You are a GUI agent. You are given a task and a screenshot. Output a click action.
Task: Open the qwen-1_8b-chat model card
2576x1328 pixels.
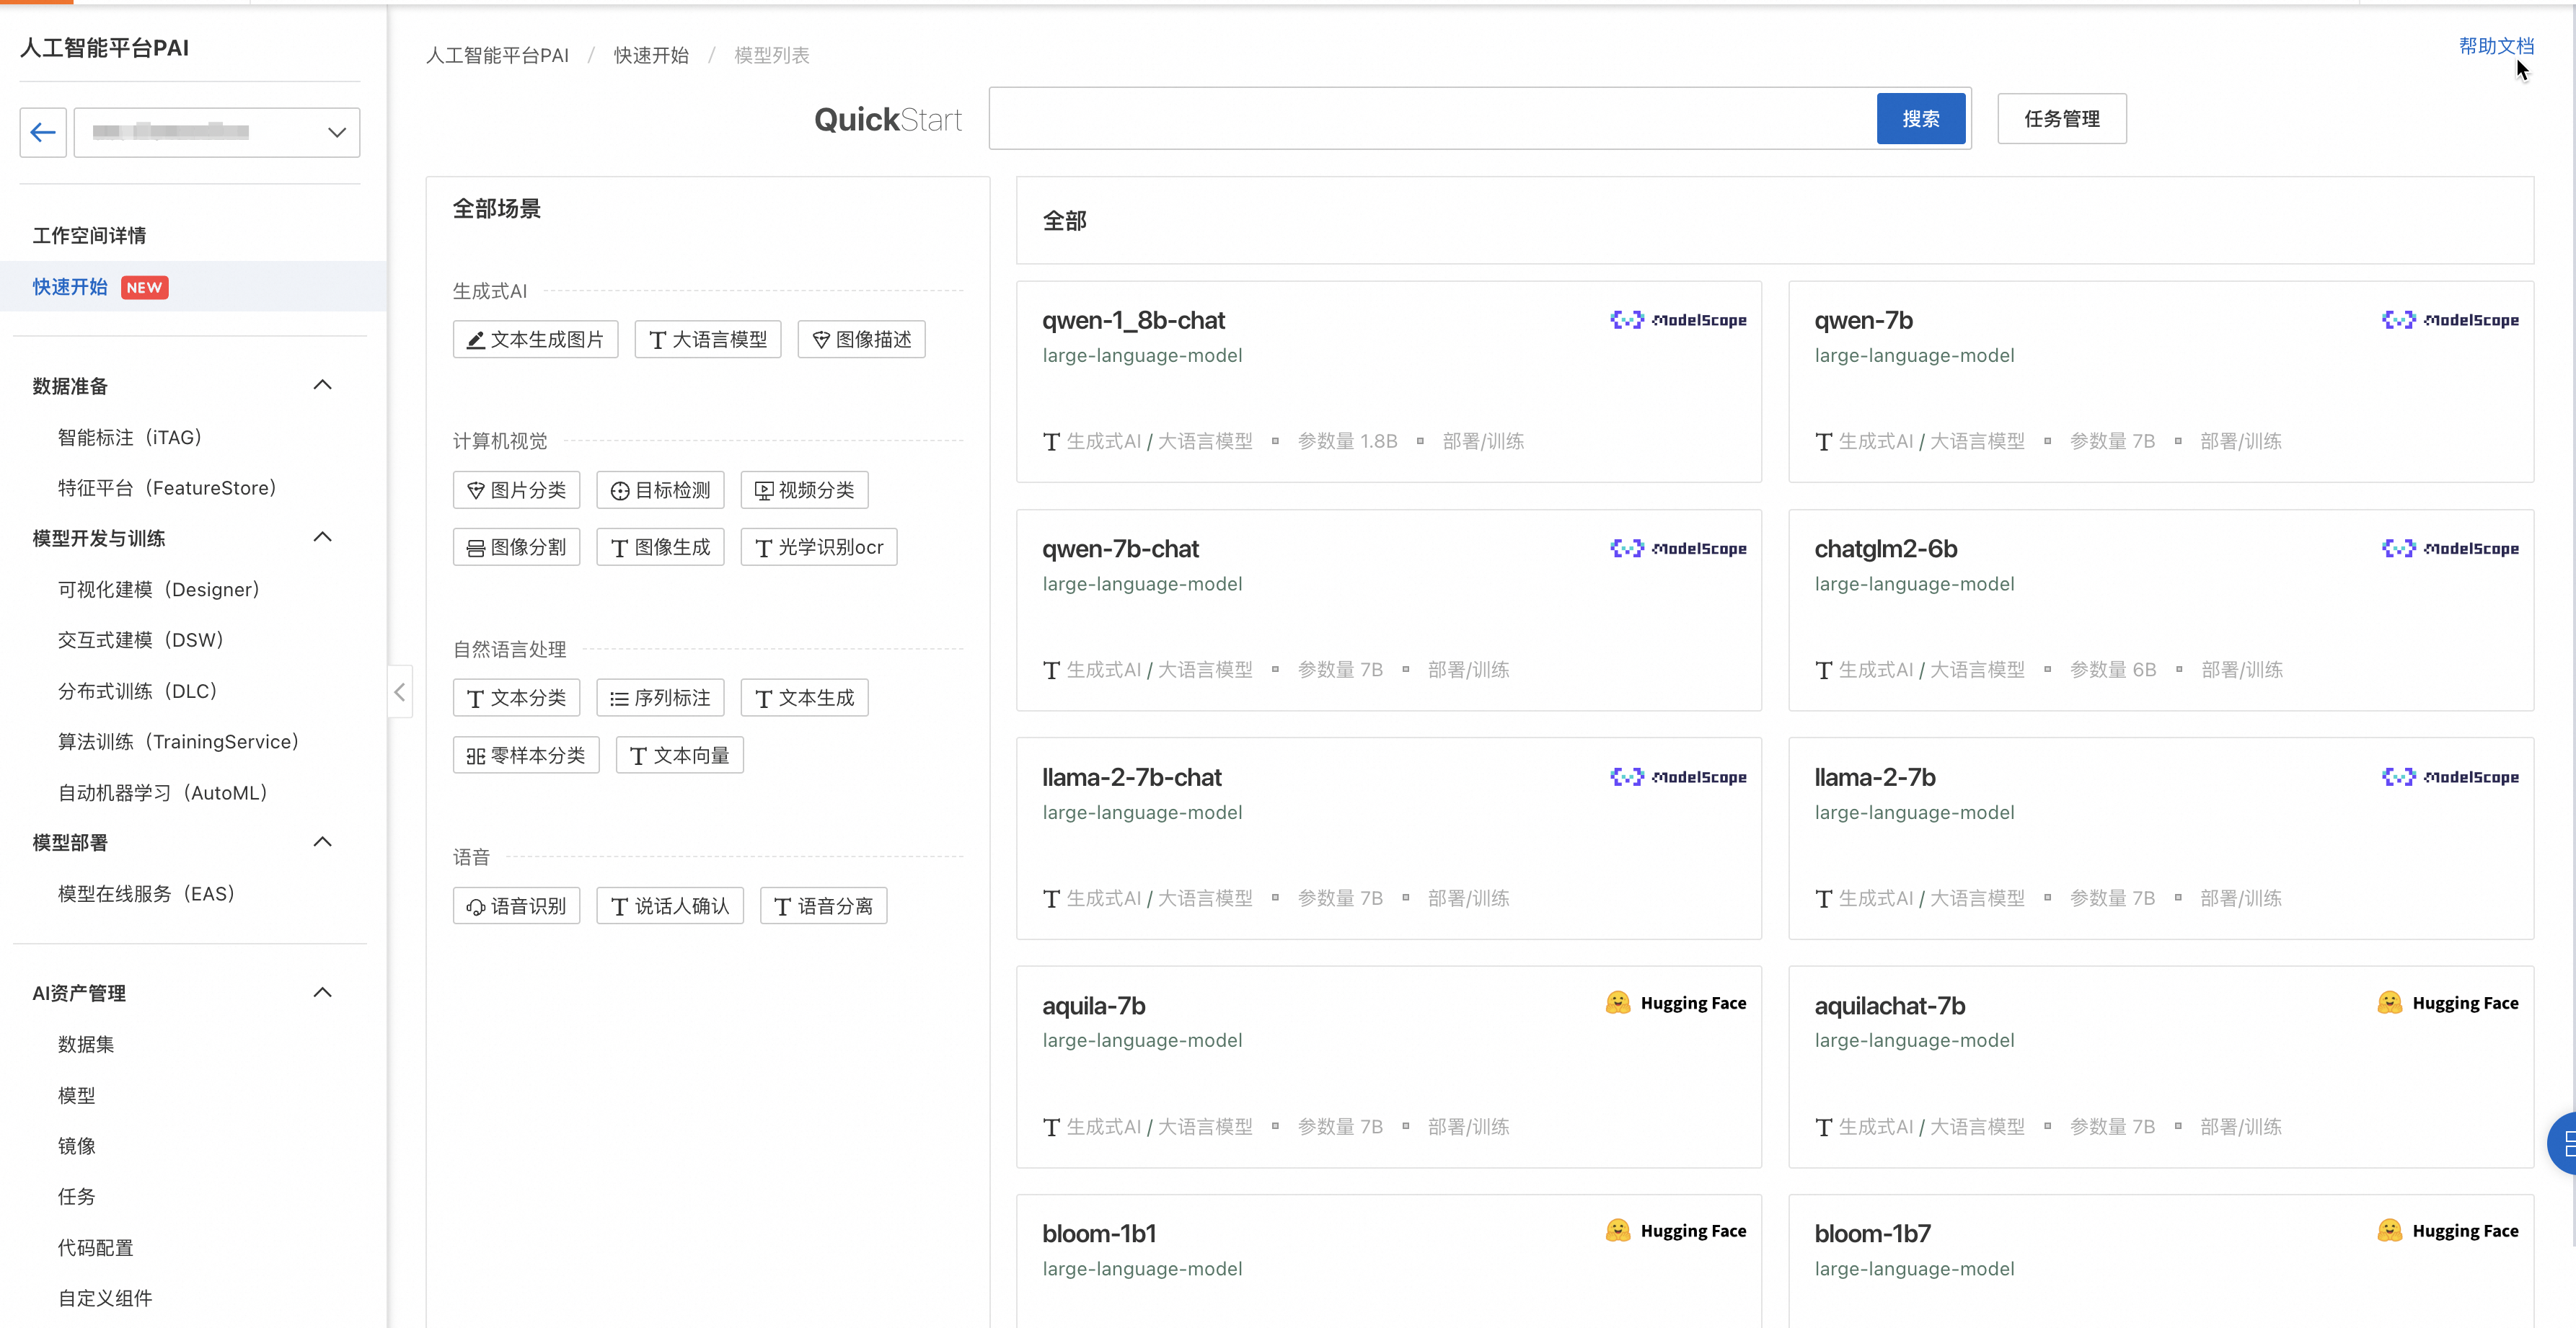coord(1389,382)
